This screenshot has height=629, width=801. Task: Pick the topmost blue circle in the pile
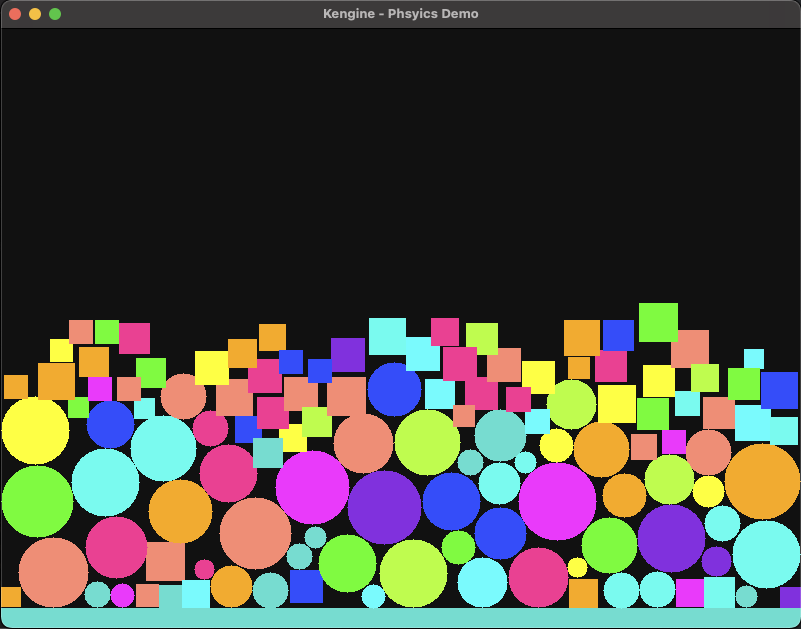point(394,389)
